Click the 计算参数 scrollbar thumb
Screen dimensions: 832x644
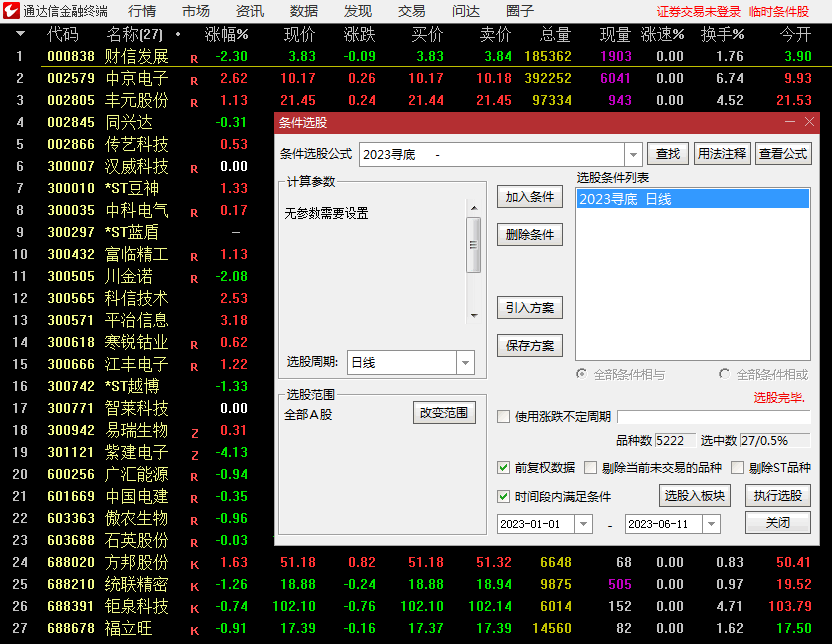pyautogui.click(x=474, y=245)
